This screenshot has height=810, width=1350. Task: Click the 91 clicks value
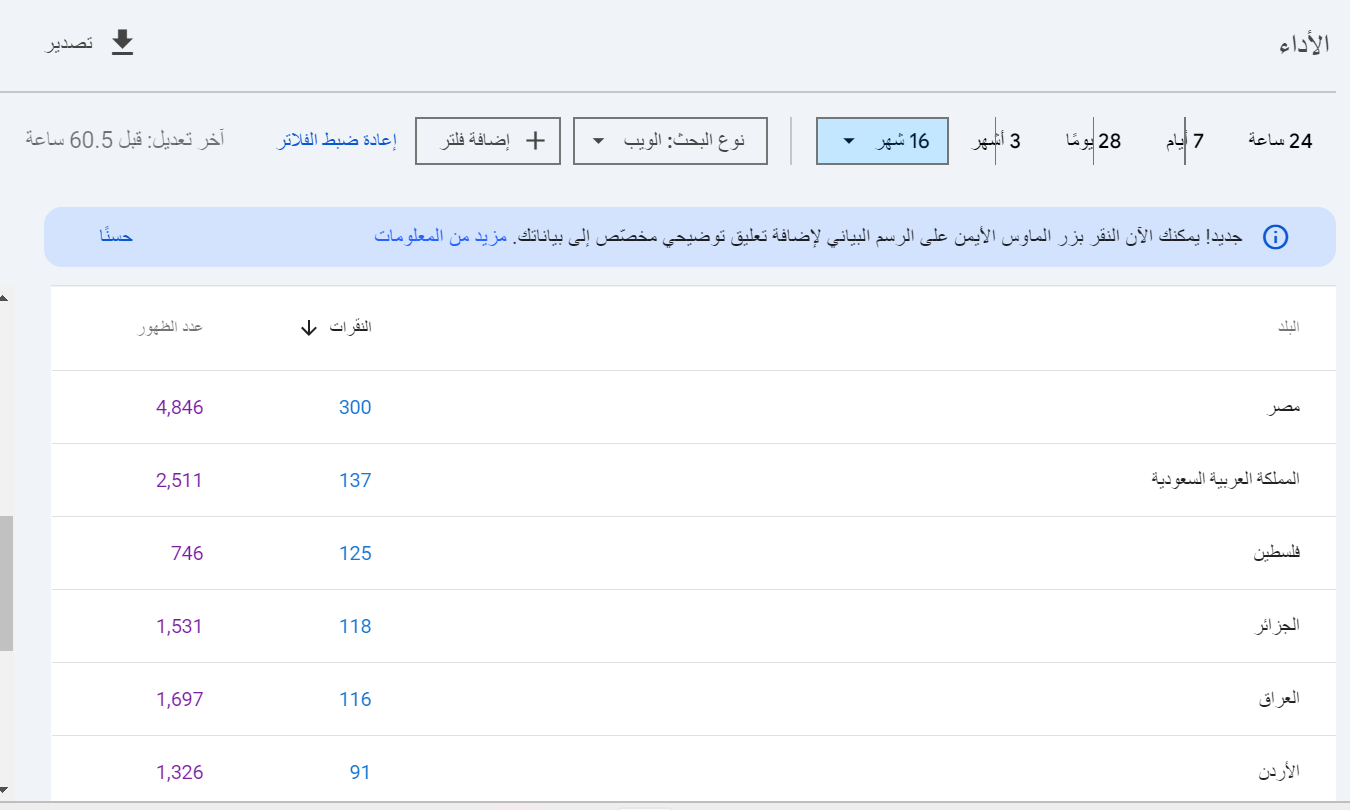pyautogui.click(x=360, y=772)
